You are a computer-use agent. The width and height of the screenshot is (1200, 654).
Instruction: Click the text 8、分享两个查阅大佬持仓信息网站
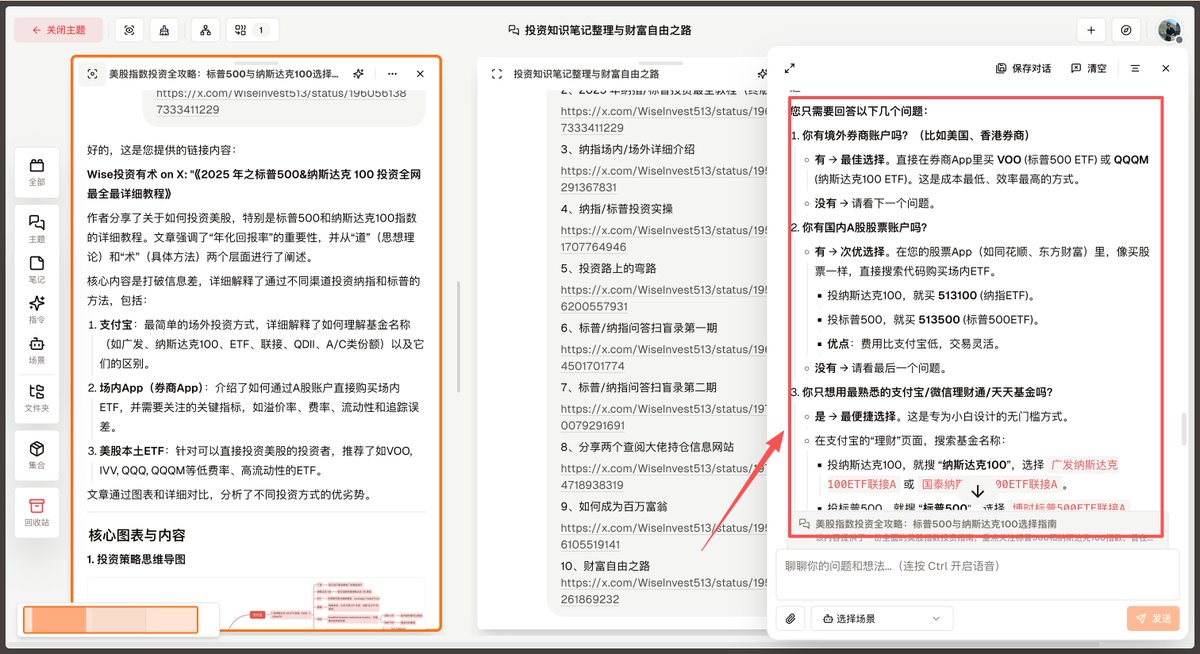(647, 447)
